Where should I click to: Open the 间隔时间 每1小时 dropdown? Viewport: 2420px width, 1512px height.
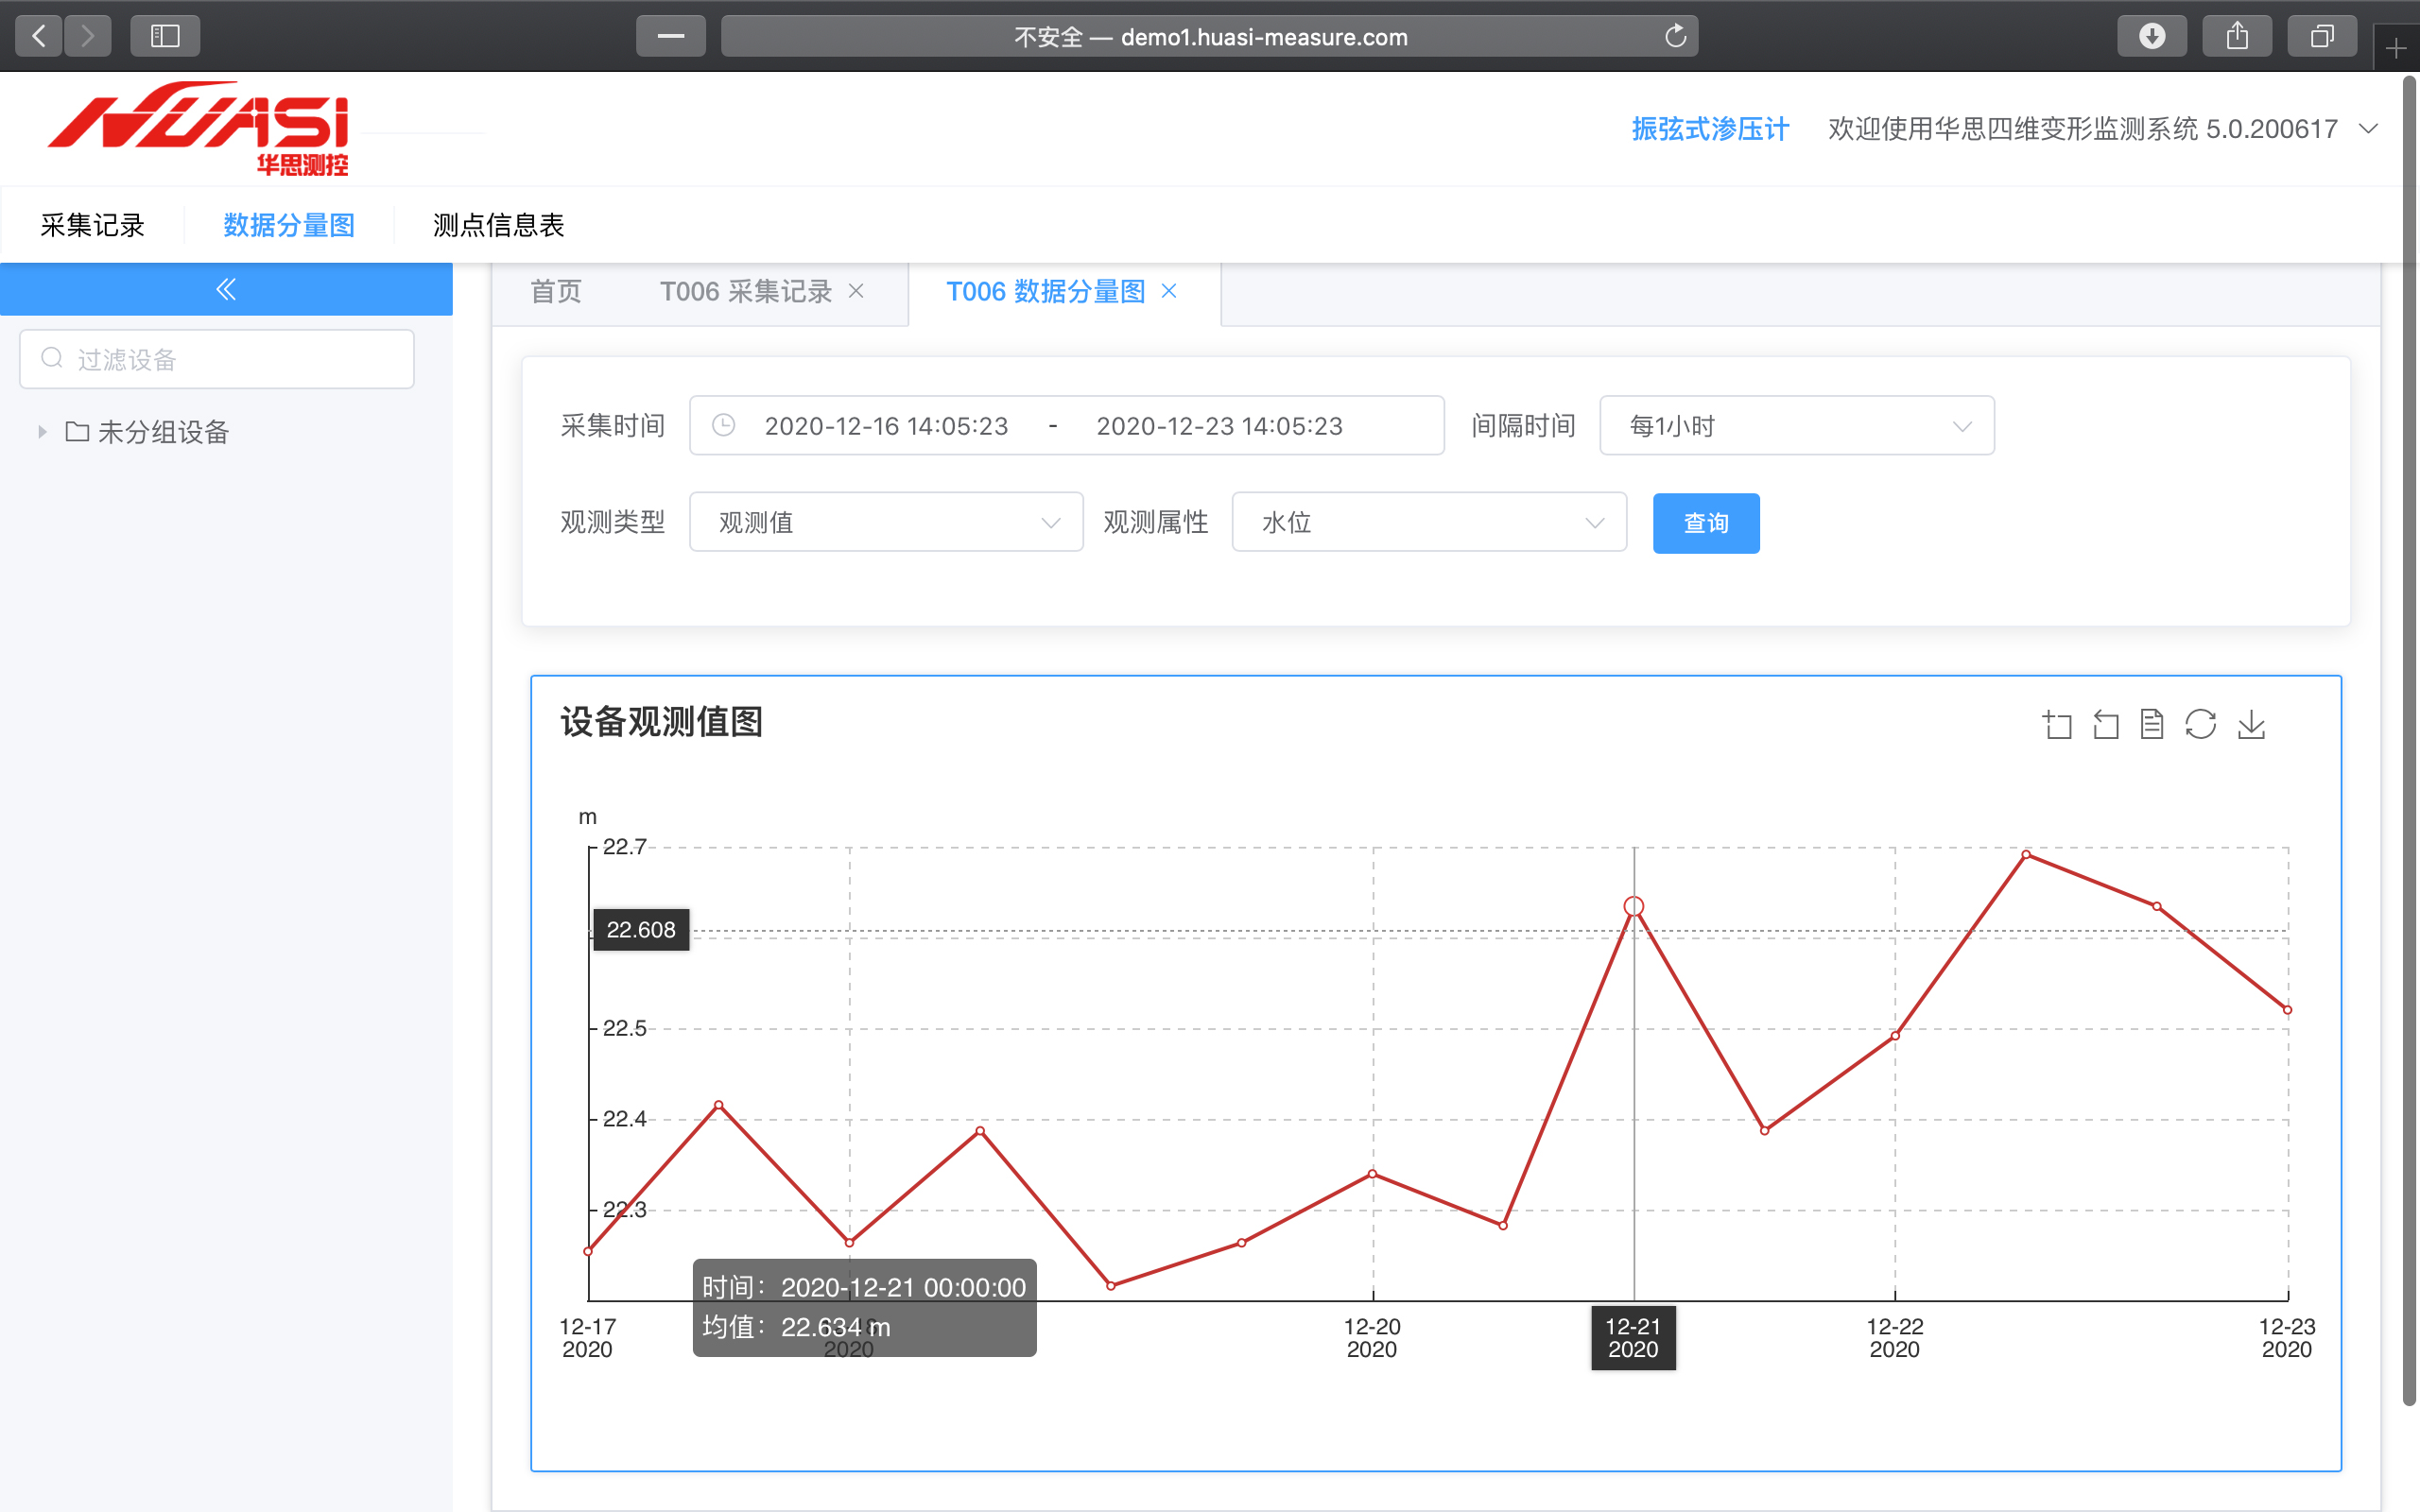tap(1797, 426)
